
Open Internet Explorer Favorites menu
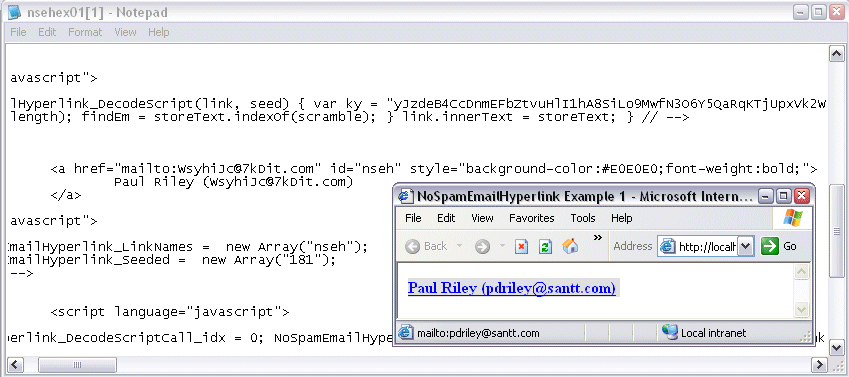point(532,218)
